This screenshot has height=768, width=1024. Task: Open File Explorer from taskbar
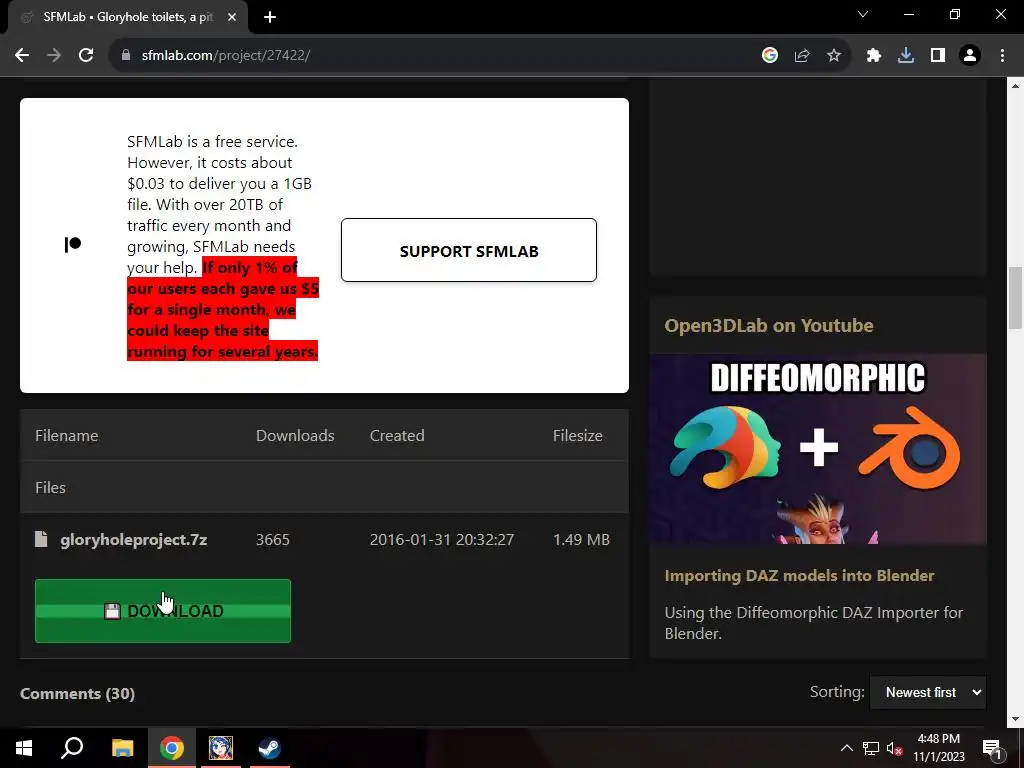[x=122, y=748]
